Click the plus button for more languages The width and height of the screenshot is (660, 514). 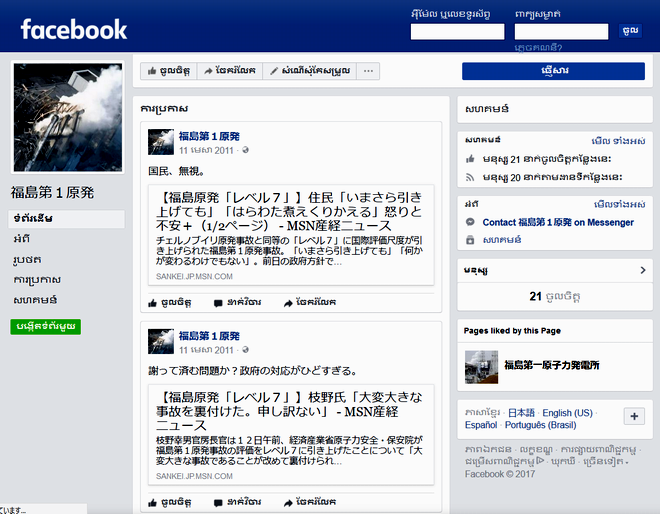click(634, 417)
